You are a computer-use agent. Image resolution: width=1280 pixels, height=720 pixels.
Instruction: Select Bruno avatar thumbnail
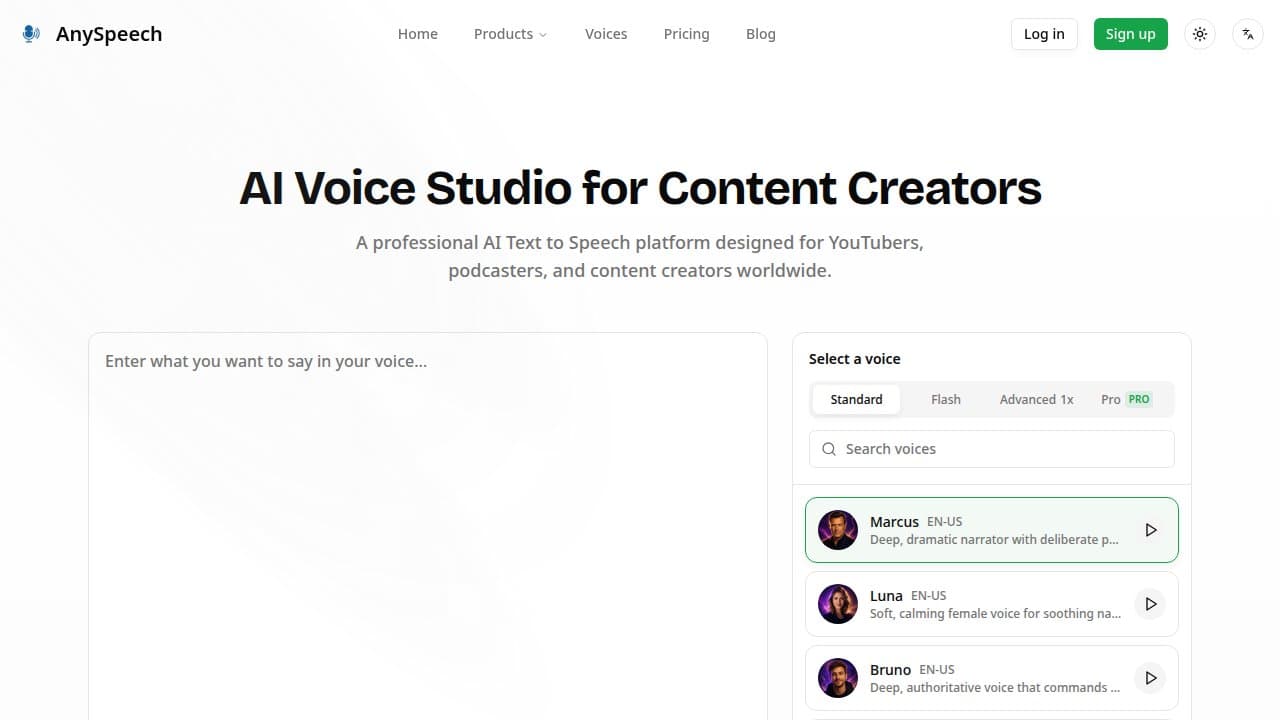click(838, 678)
